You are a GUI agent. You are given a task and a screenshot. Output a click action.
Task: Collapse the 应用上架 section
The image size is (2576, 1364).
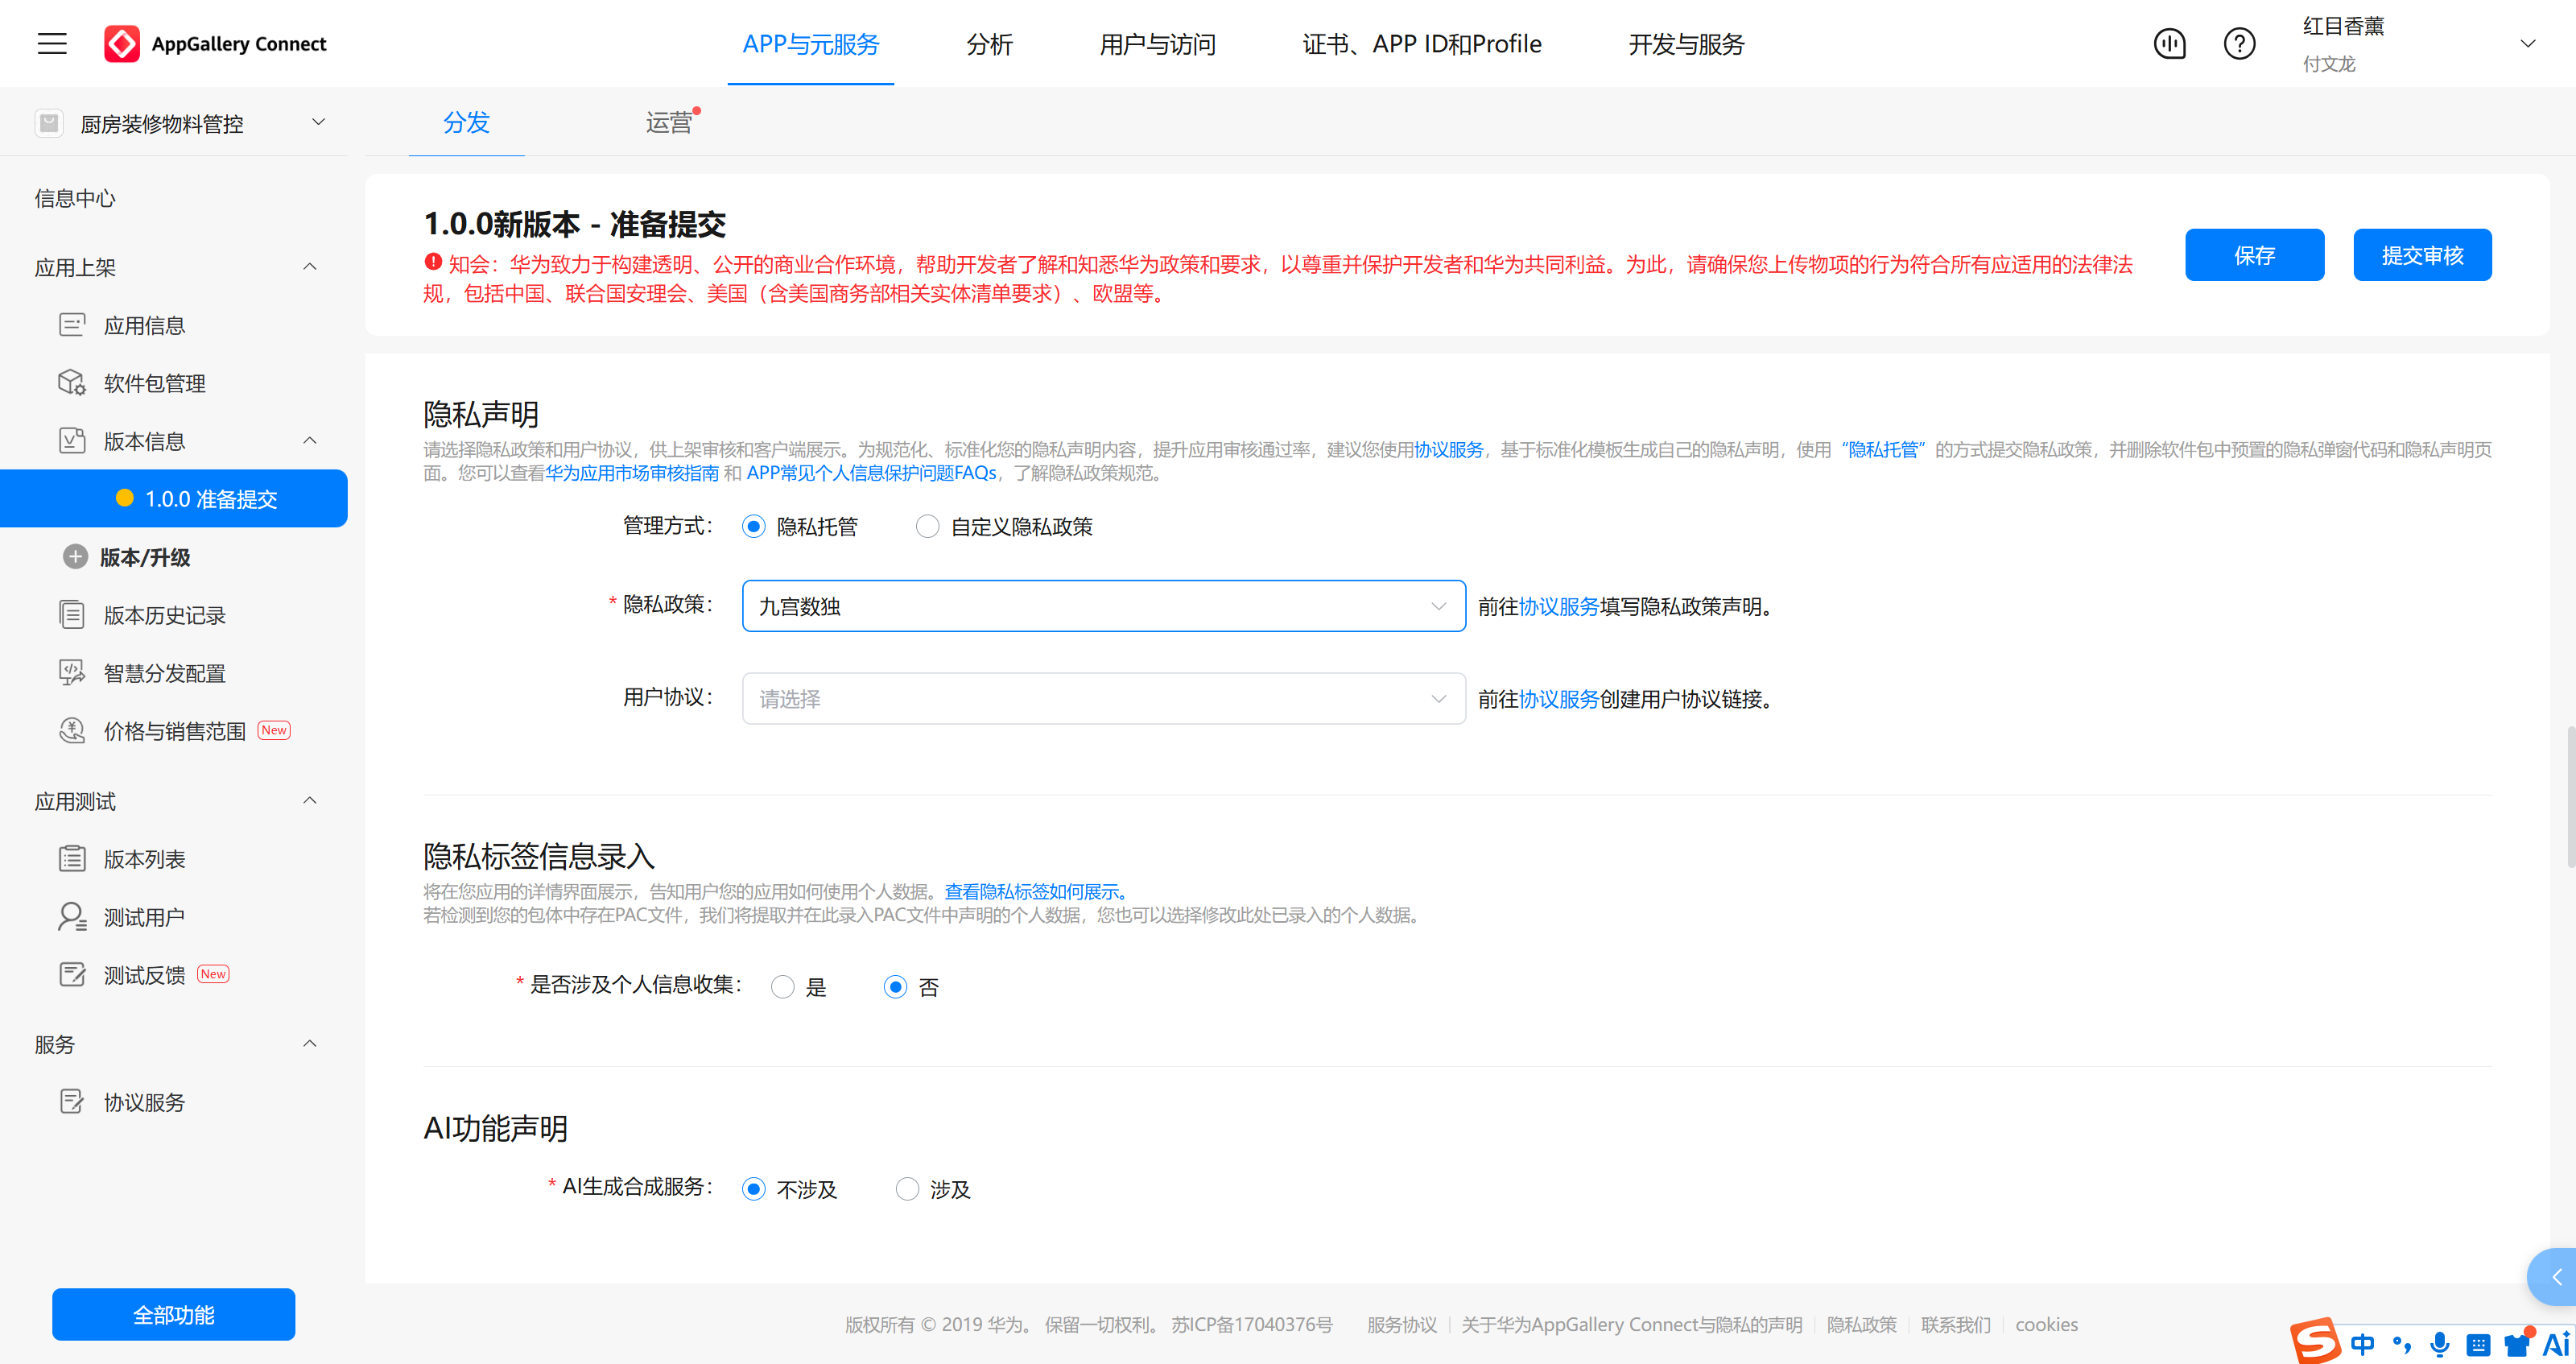point(310,266)
